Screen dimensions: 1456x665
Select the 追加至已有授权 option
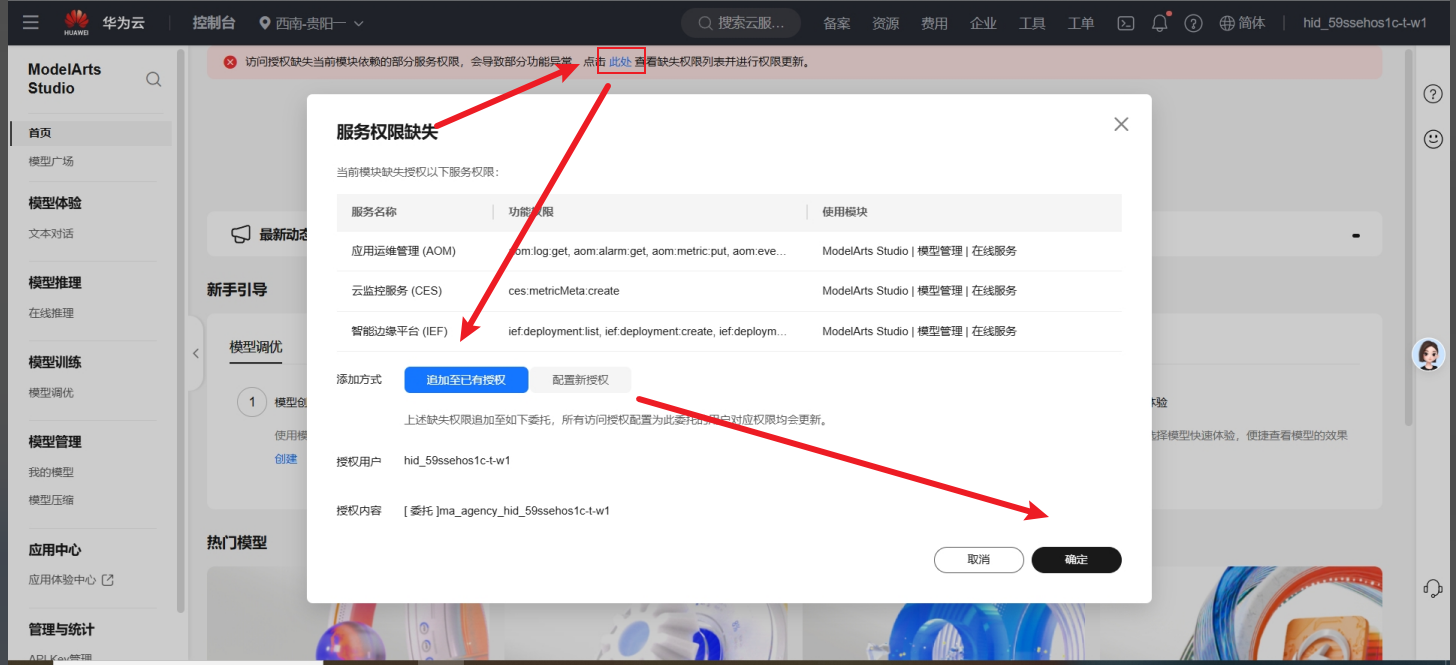click(x=466, y=380)
